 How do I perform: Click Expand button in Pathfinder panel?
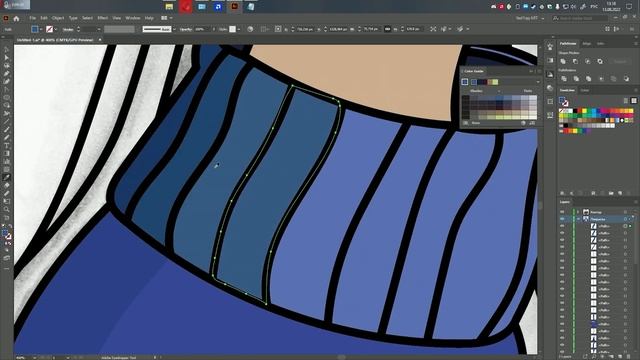pos(620,61)
